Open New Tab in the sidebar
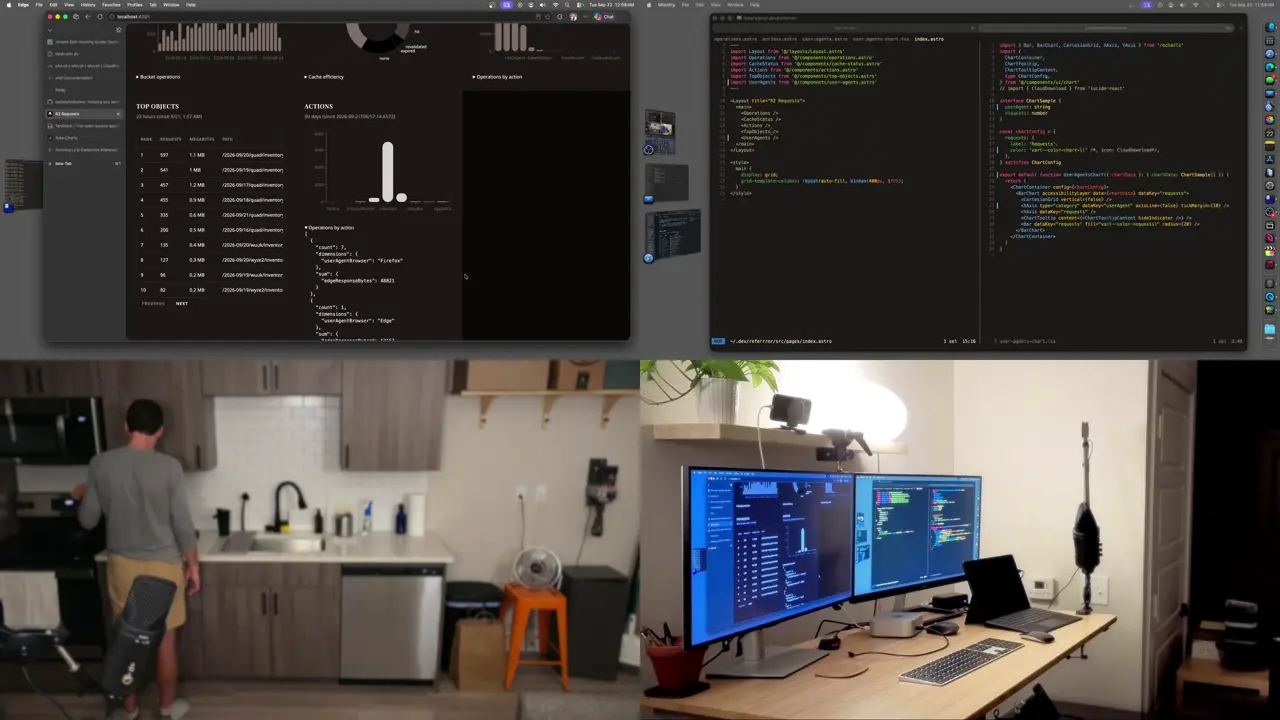 63,163
